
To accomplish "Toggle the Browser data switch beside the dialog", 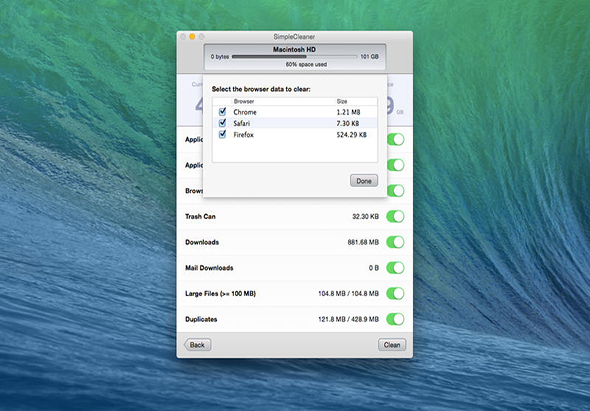I will coord(396,191).
